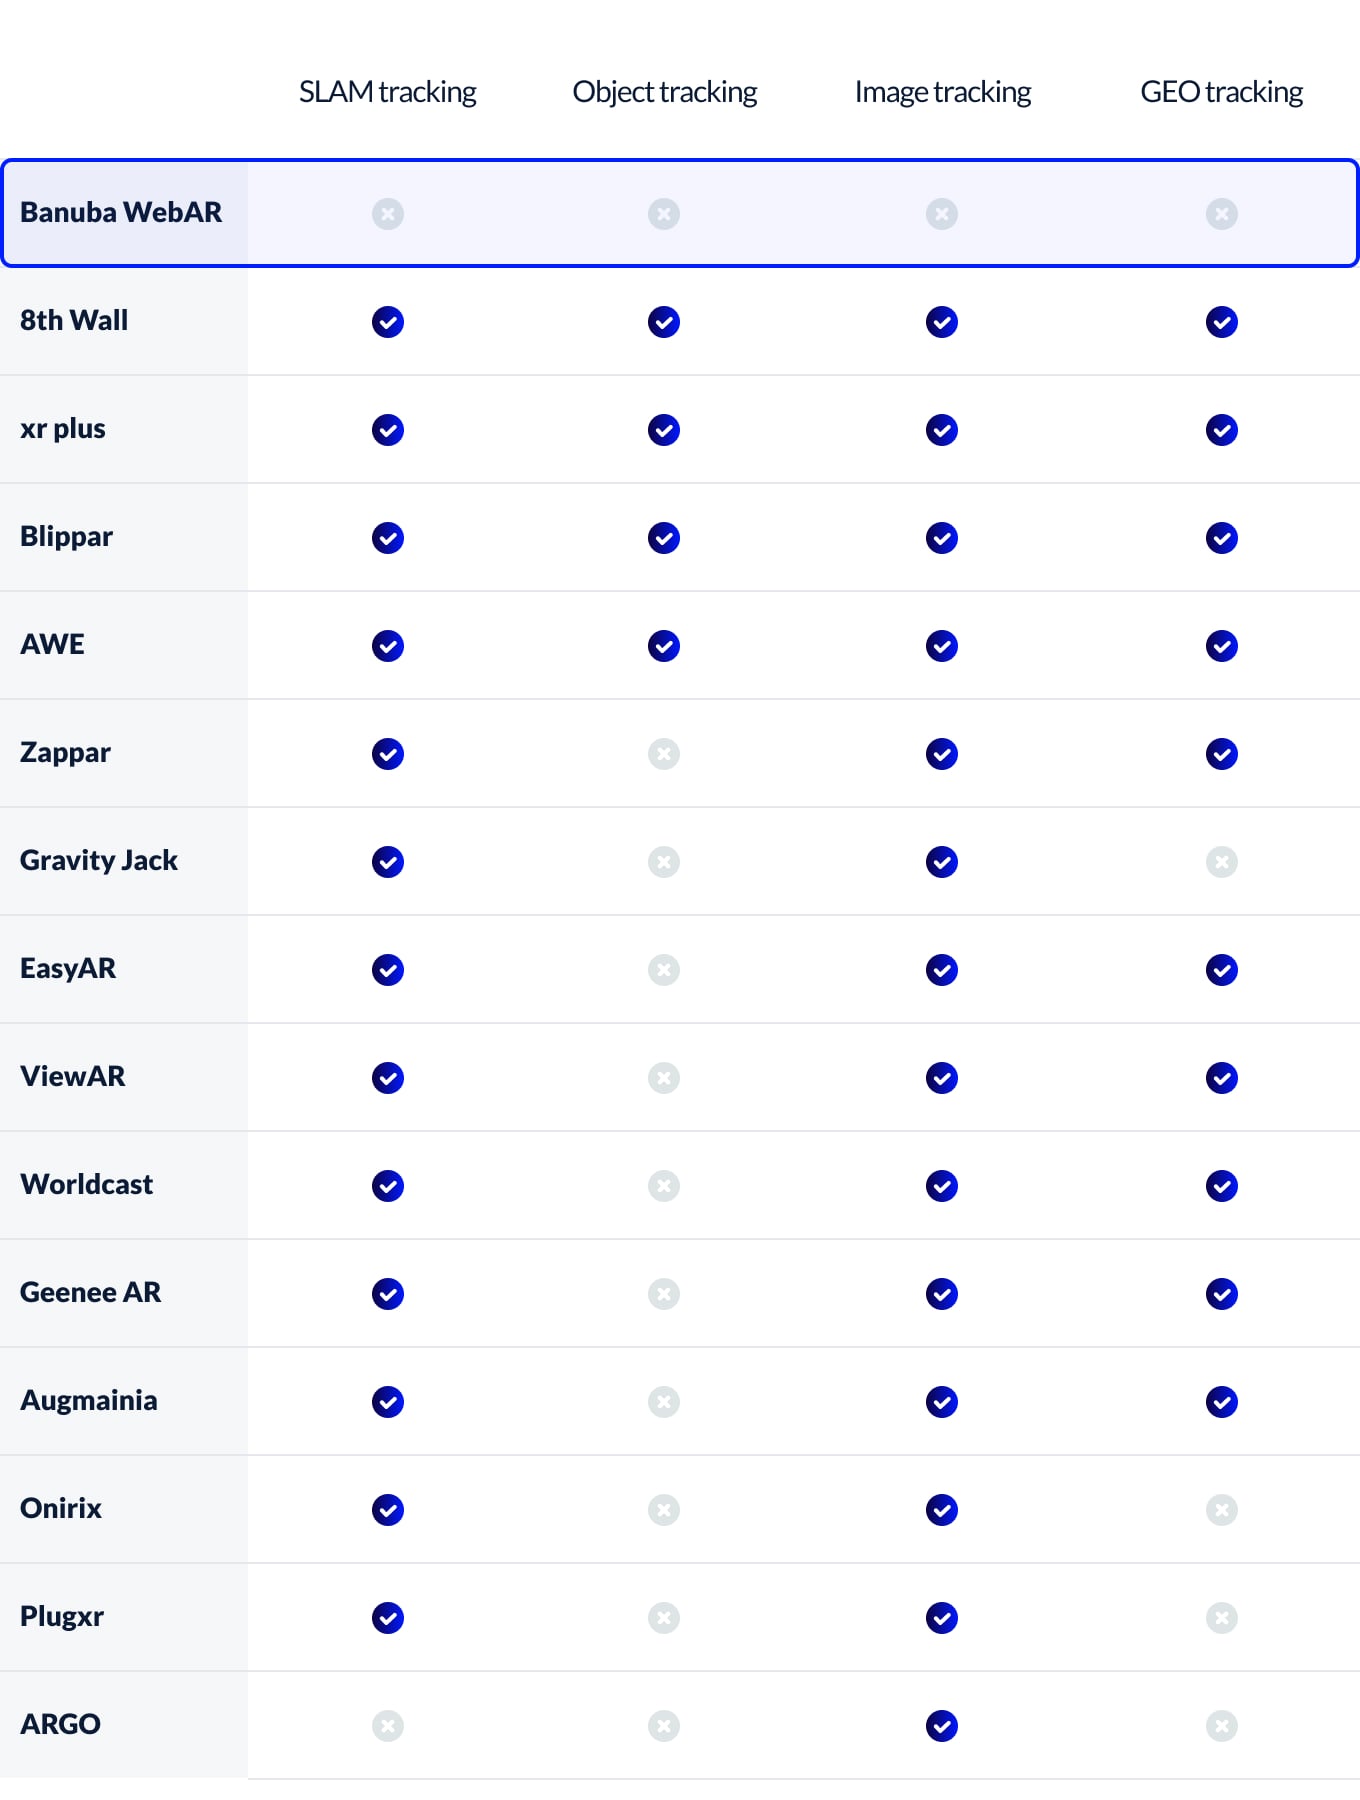Click Worldcast GEO tracking checkmark
This screenshot has height=1800, width=1360.
[x=1222, y=1186]
